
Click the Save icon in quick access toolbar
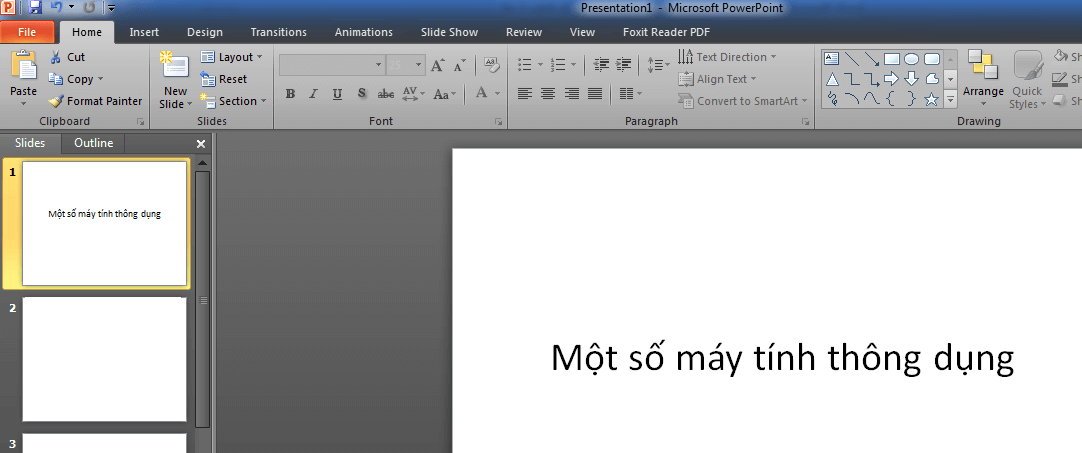coord(36,8)
